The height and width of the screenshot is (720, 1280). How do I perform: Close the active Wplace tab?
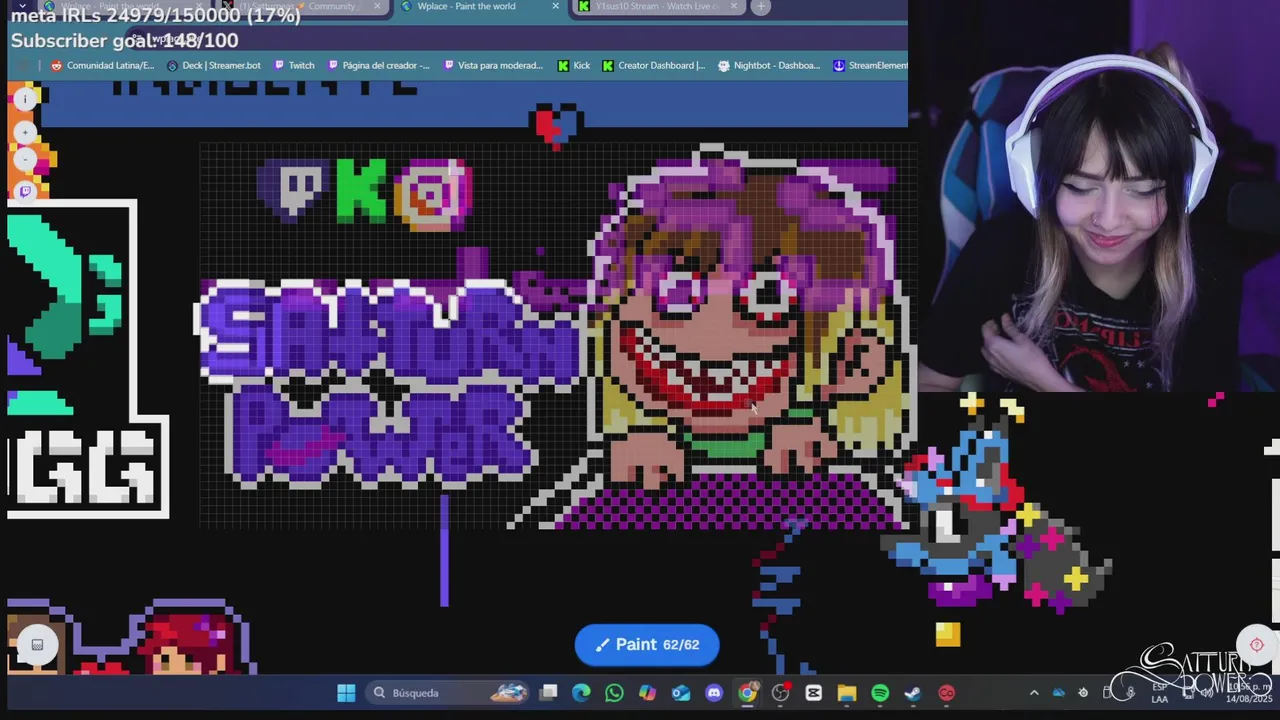point(555,6)
